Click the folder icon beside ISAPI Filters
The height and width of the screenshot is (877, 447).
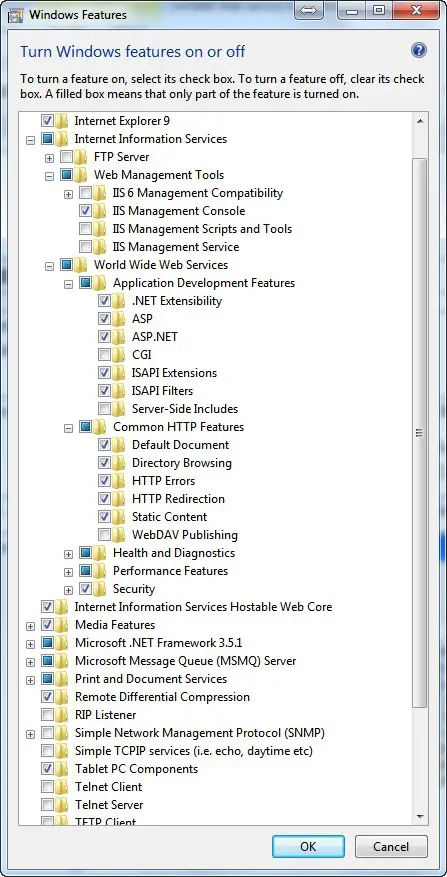(x=119, y=390)
